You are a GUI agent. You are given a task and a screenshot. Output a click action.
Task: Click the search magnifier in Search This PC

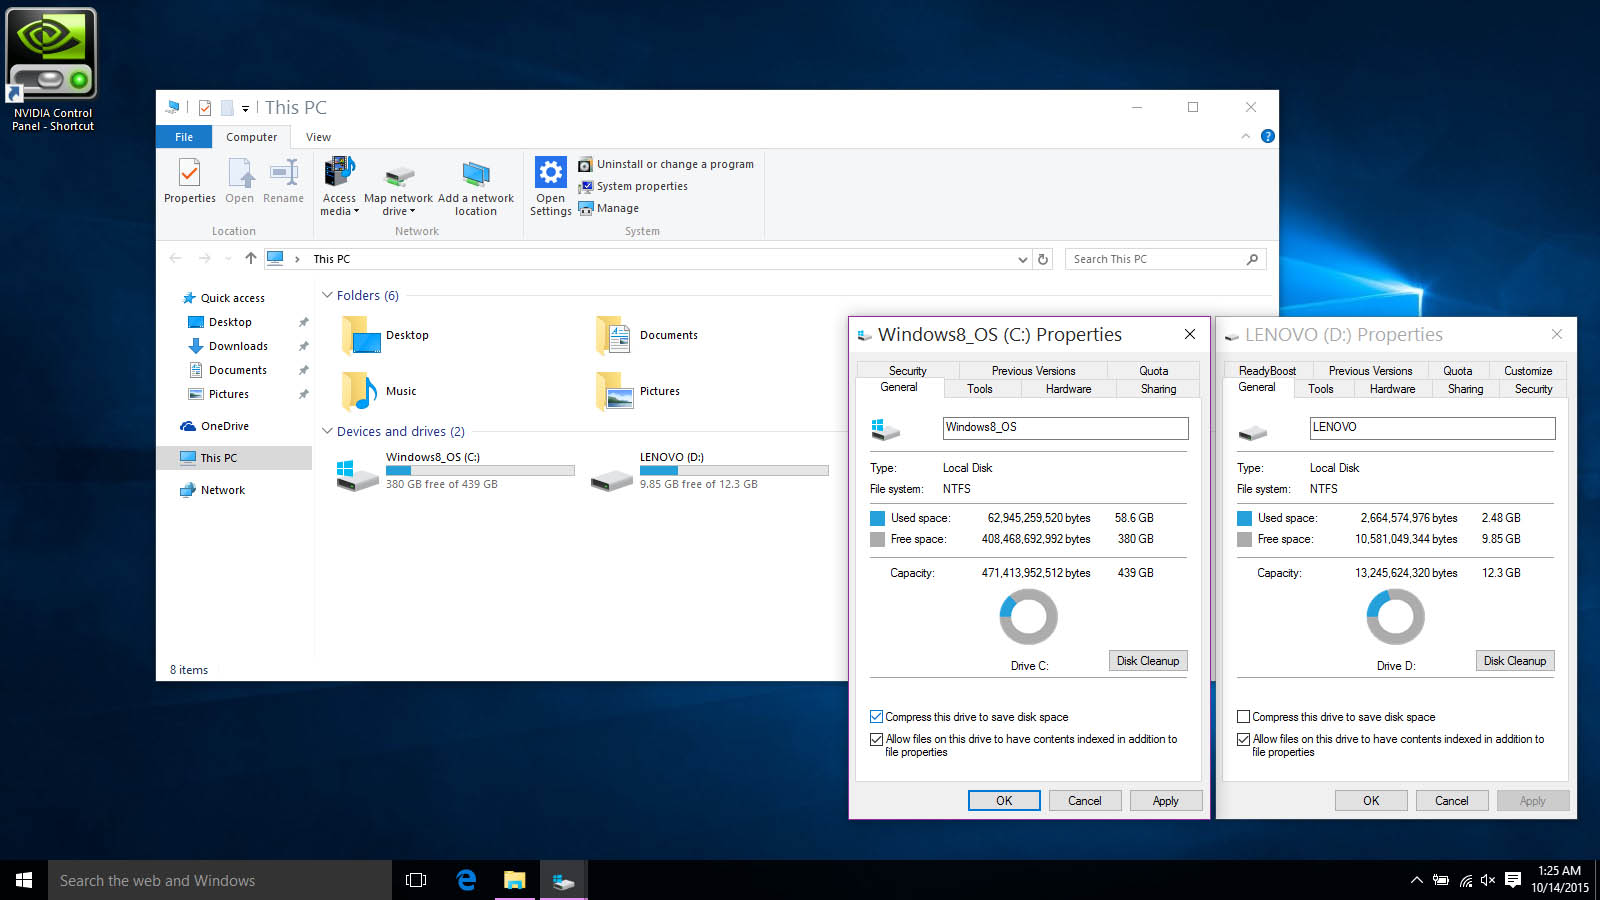[1252, 259]
